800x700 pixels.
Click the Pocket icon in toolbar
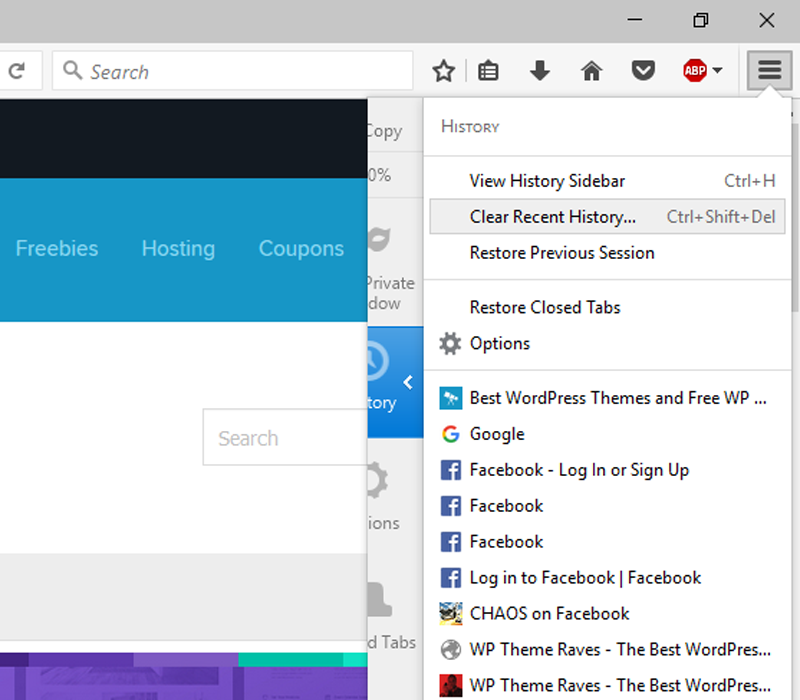pyautogui.click(x=643, y=71)
